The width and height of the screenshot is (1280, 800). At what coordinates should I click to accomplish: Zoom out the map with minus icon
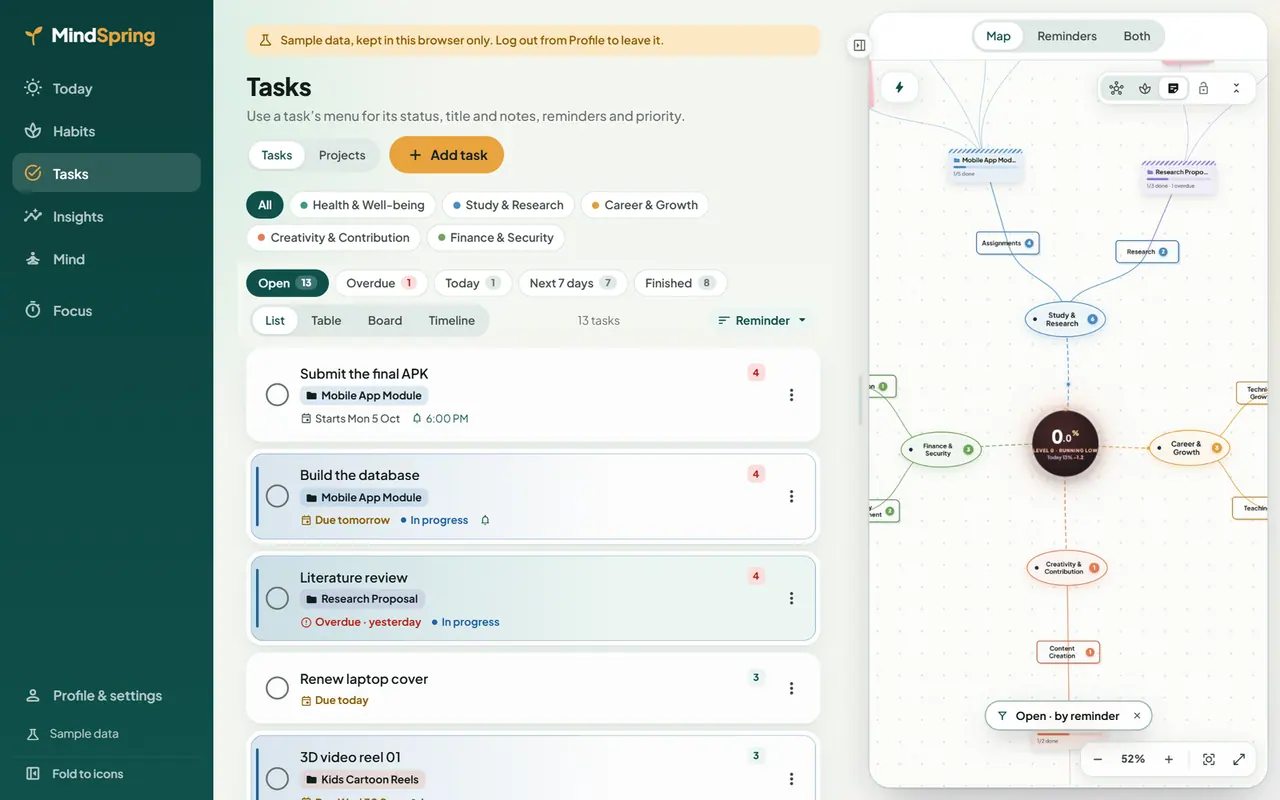click(x=1098, y=759)
